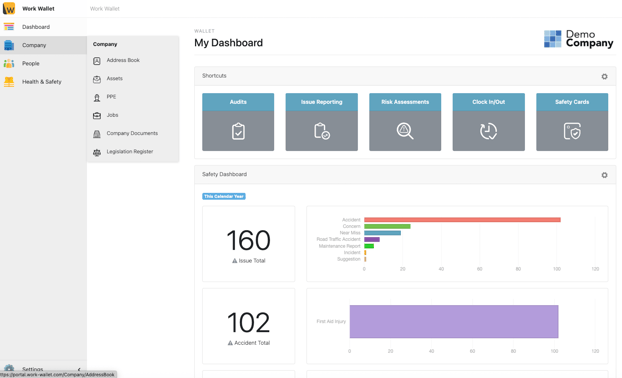Click the Safety Cards shortcut header
This screenshot has width=622, height=378.
[572, 102]
